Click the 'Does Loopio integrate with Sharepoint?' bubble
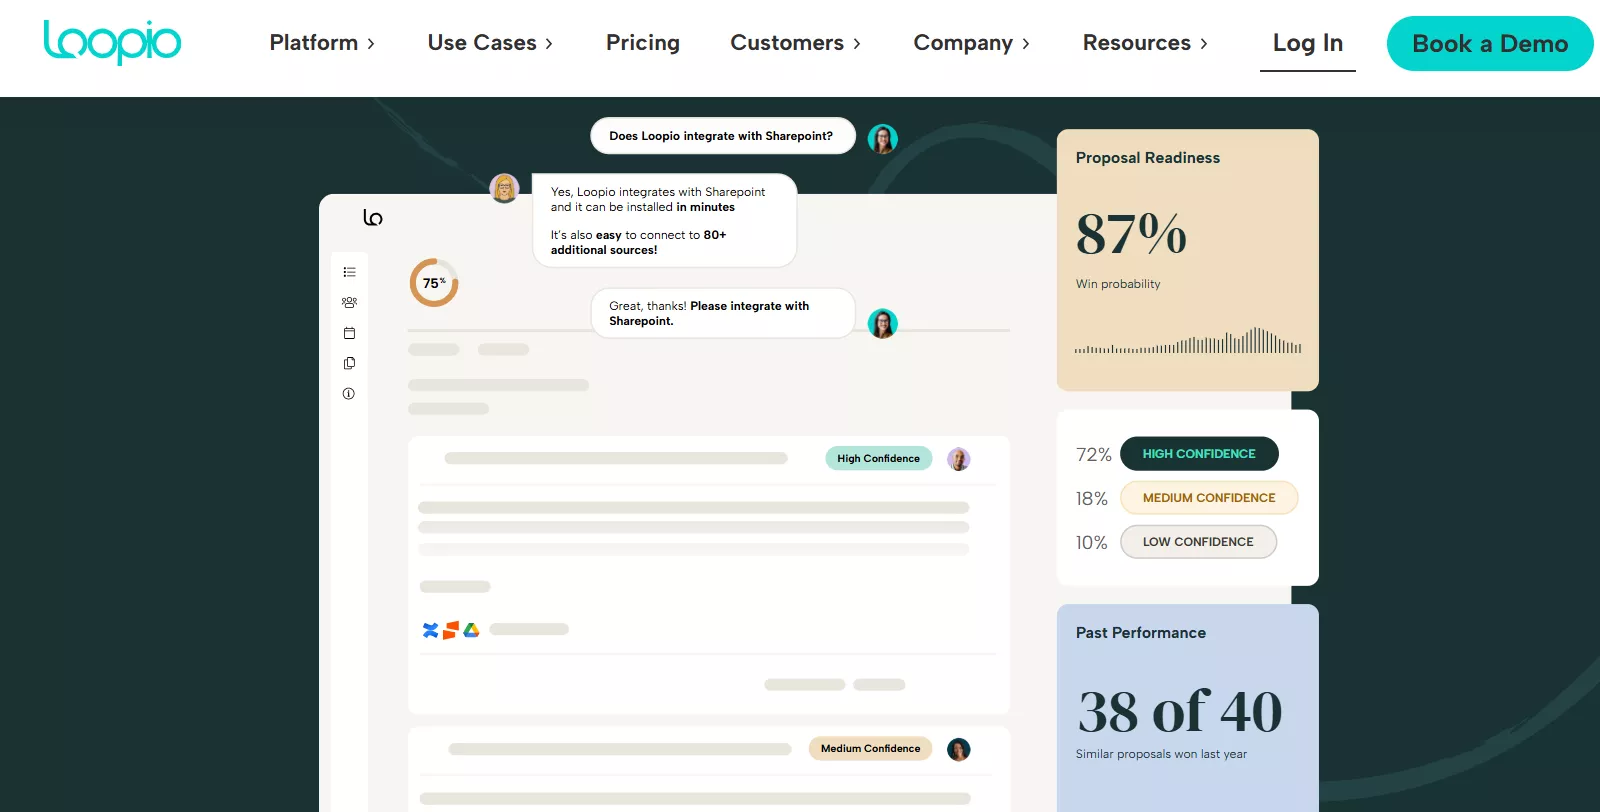1600x812 pixels. click(723, 136)
